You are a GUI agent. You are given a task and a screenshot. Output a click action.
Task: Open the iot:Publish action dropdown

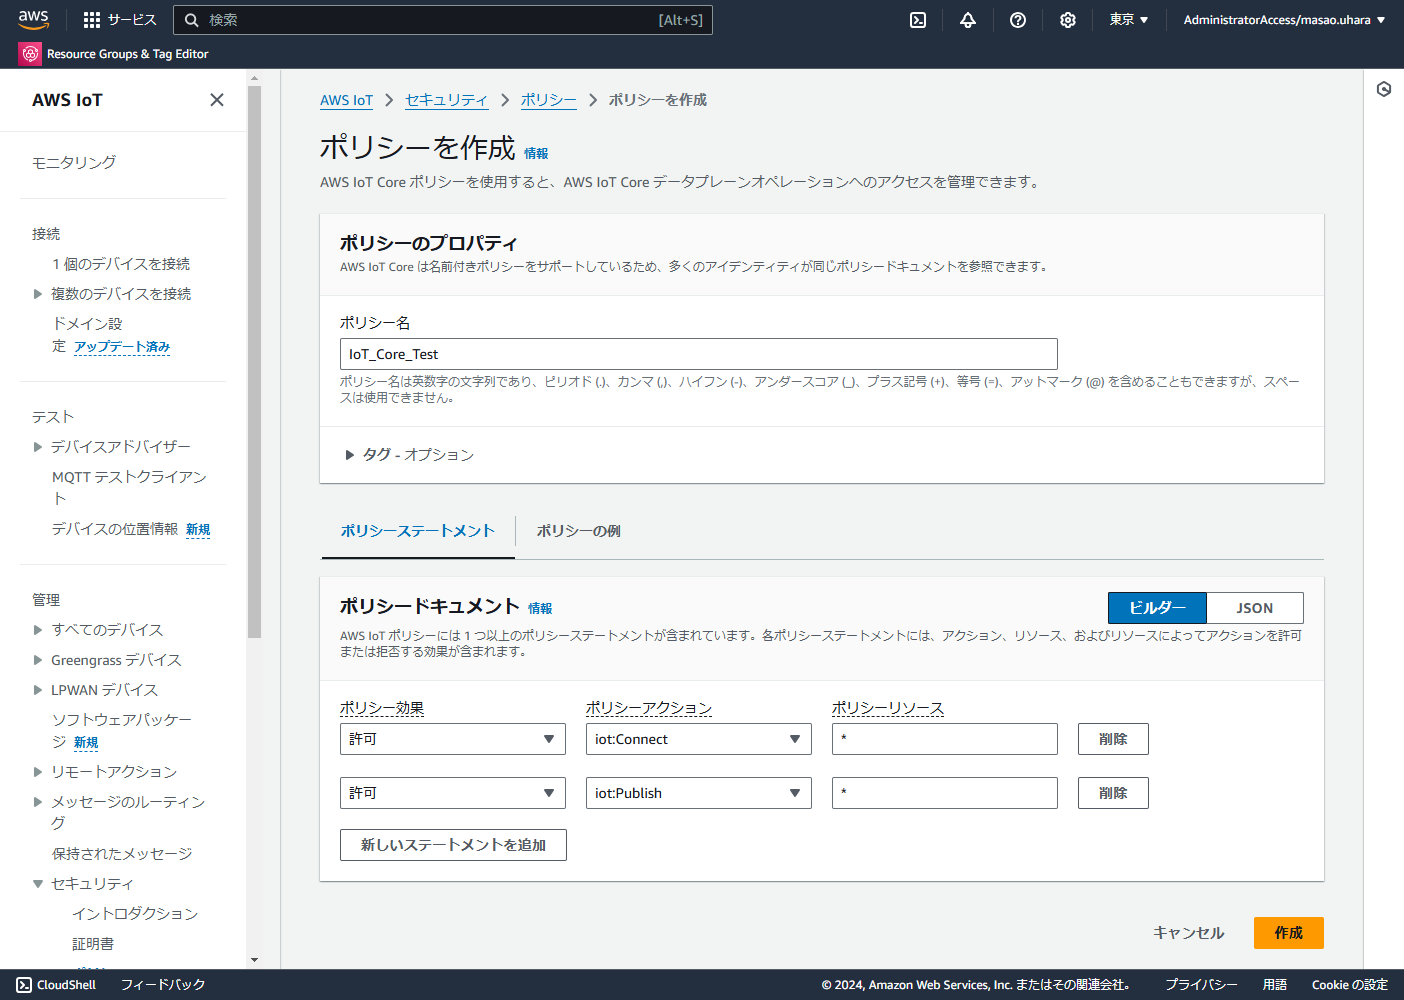[699, 793]
